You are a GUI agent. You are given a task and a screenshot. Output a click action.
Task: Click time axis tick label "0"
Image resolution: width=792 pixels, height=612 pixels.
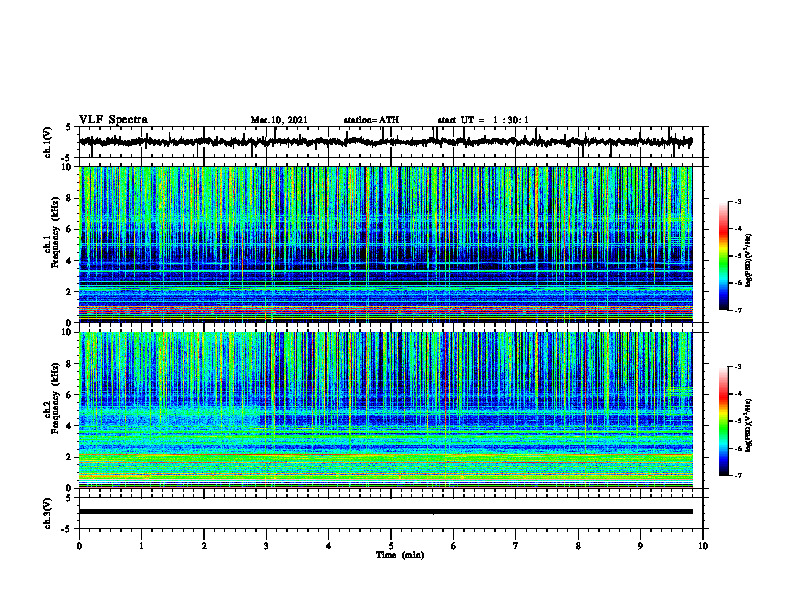[79, 546]
